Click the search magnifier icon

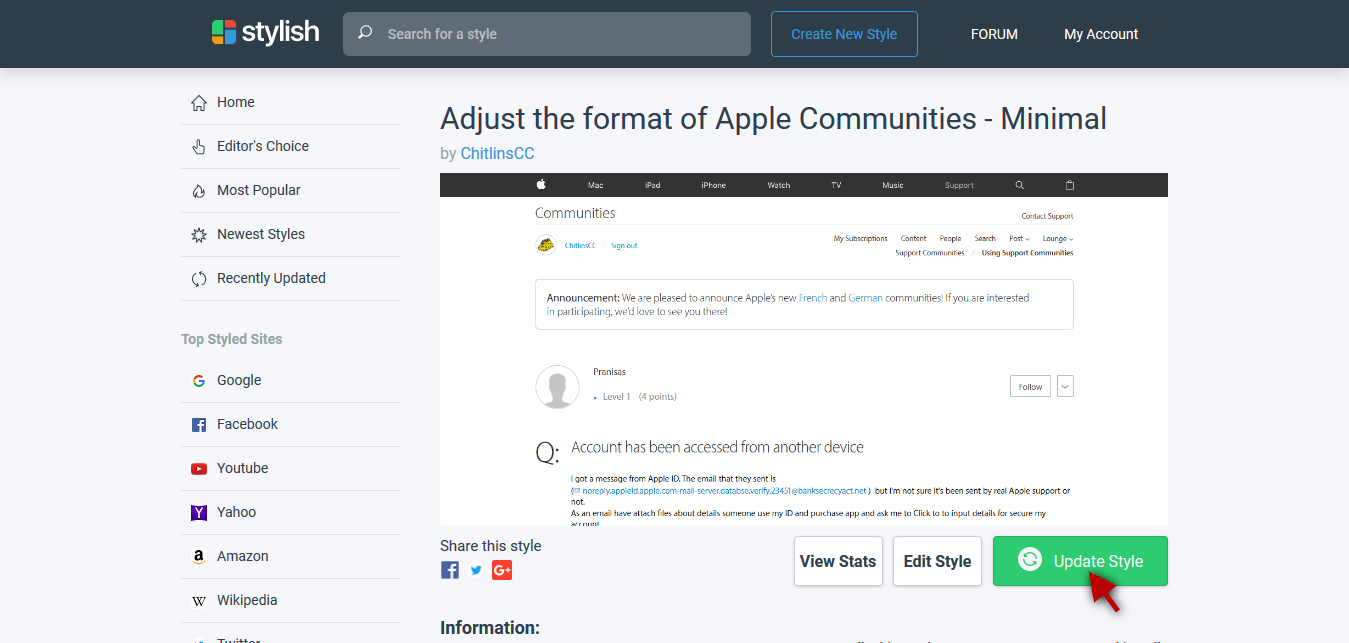[365, 33]
